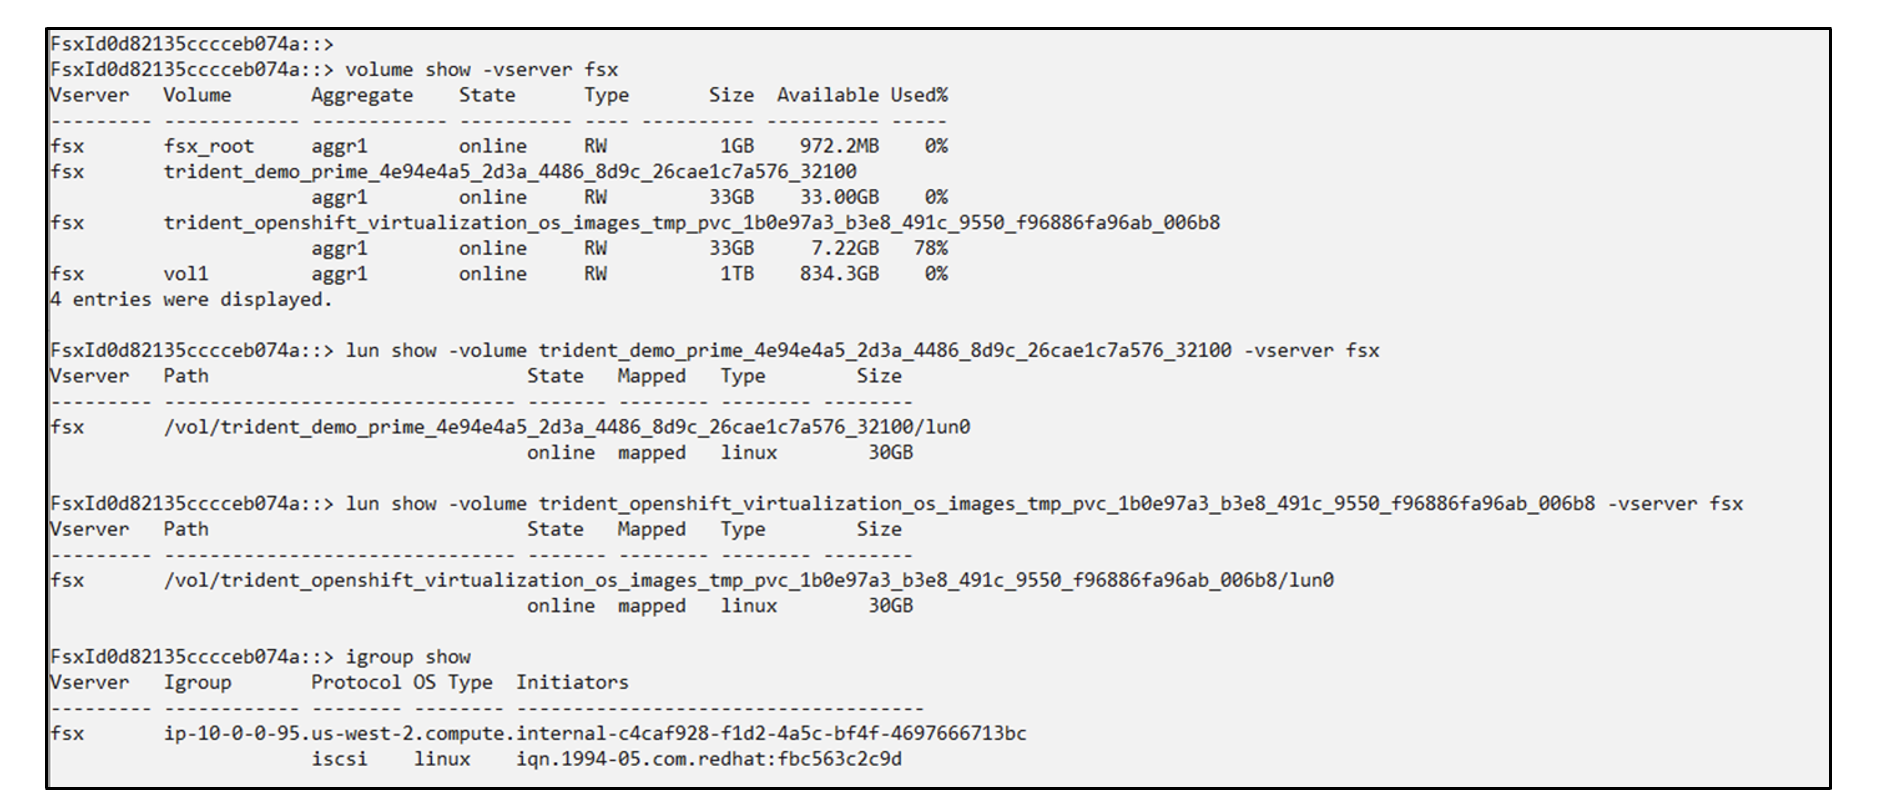This screenshot has height=812, width=1882.
Task: Click the 78% used percentage value
Action: coord(930,248)
